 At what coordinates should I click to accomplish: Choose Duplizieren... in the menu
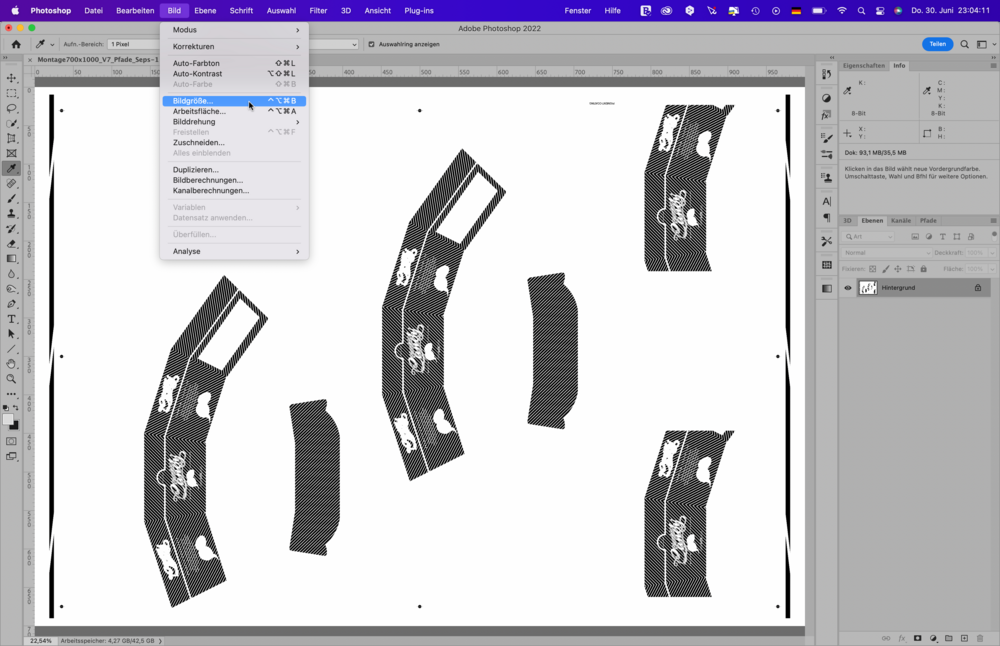(x=195, y=170)
